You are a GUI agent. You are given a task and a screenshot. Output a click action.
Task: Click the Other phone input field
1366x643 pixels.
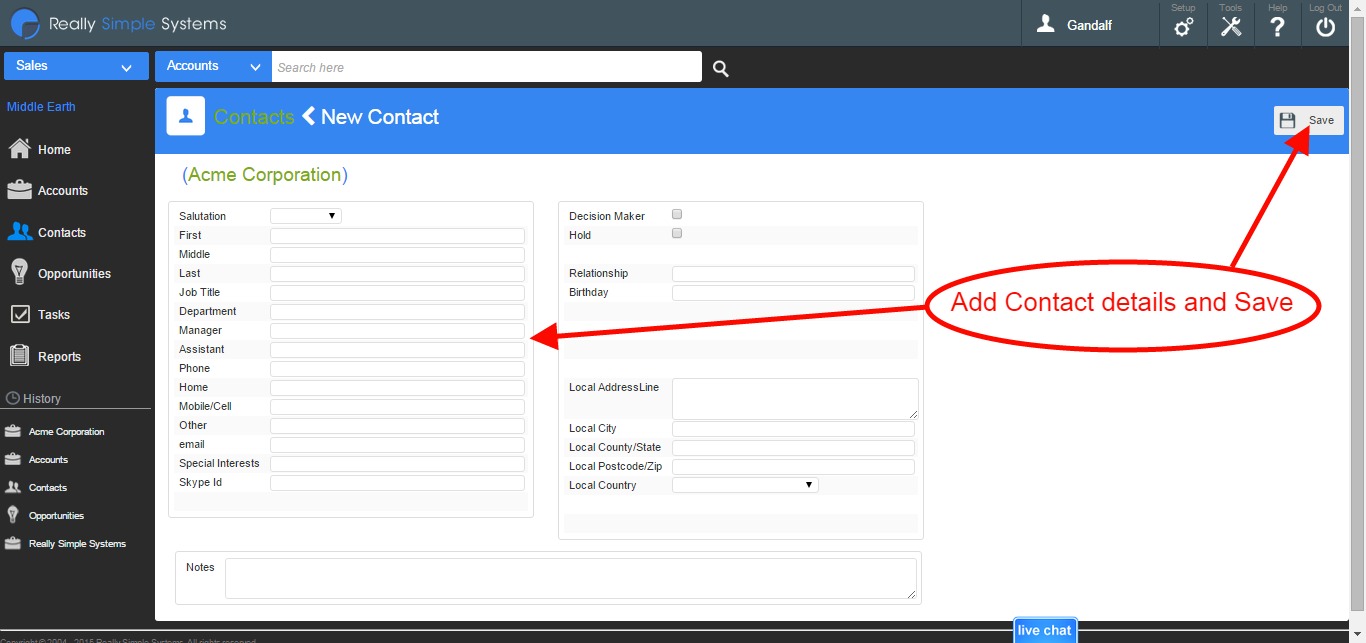pos(397,426)
